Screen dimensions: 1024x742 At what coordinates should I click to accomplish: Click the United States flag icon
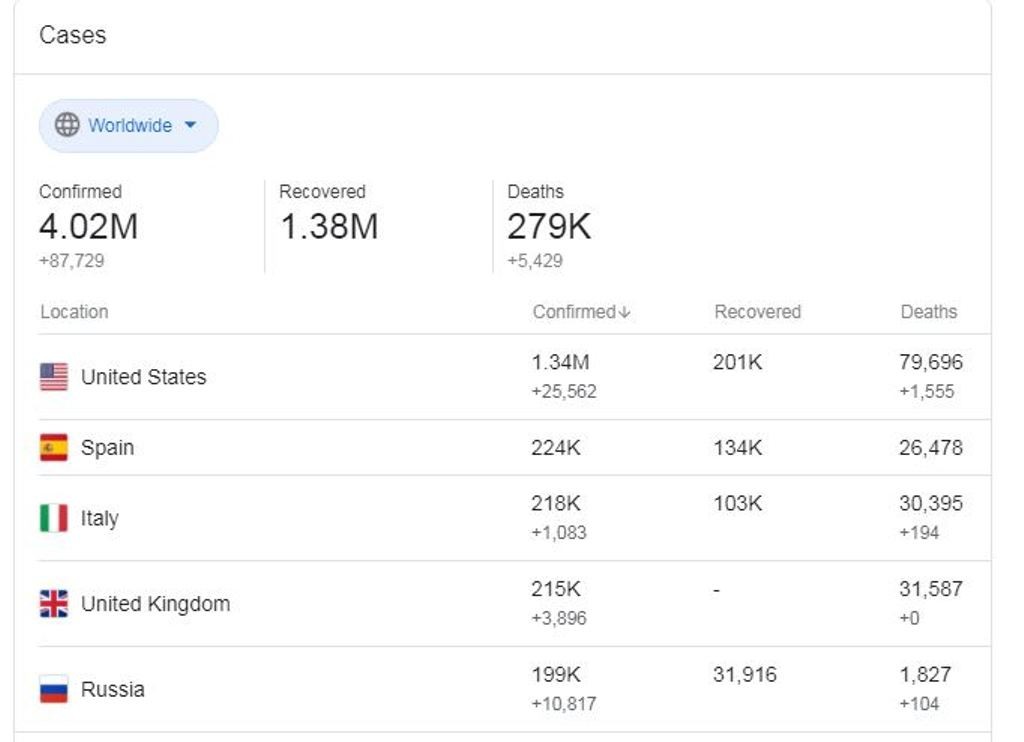click(54, 377)
